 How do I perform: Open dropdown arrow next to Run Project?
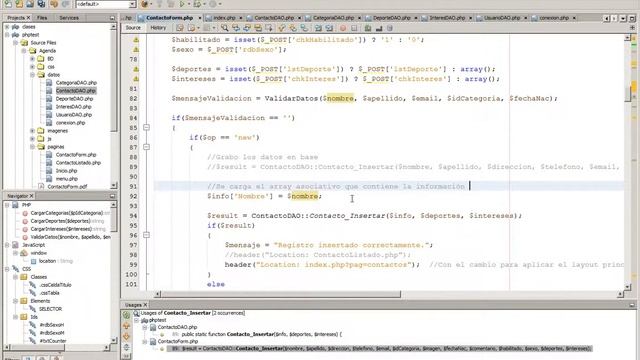point(189,4)
